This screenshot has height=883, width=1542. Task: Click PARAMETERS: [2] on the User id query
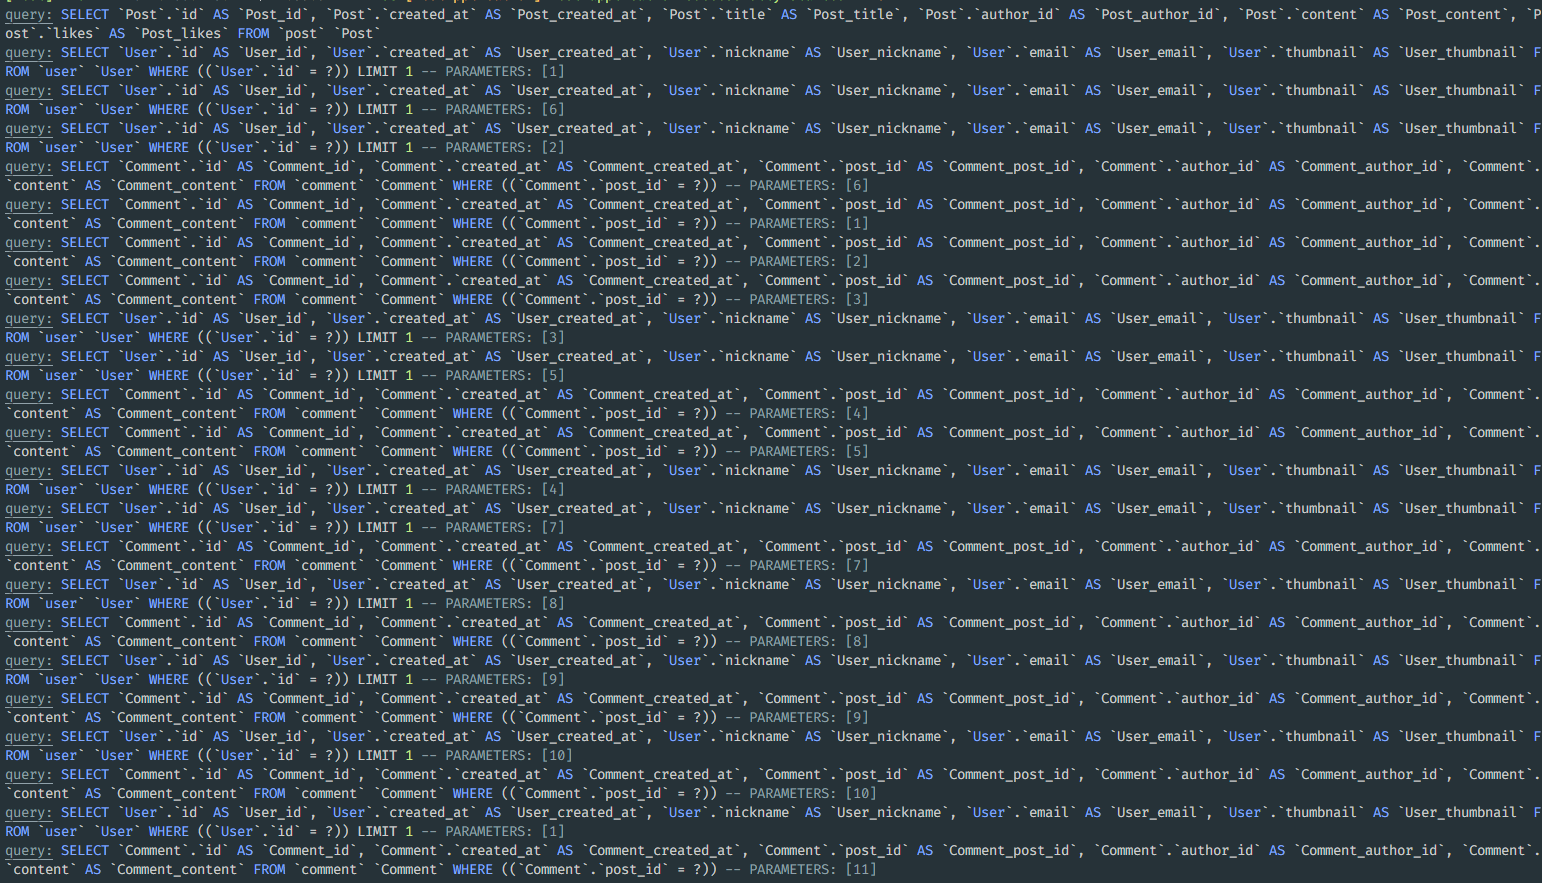[x=505, y=147]
